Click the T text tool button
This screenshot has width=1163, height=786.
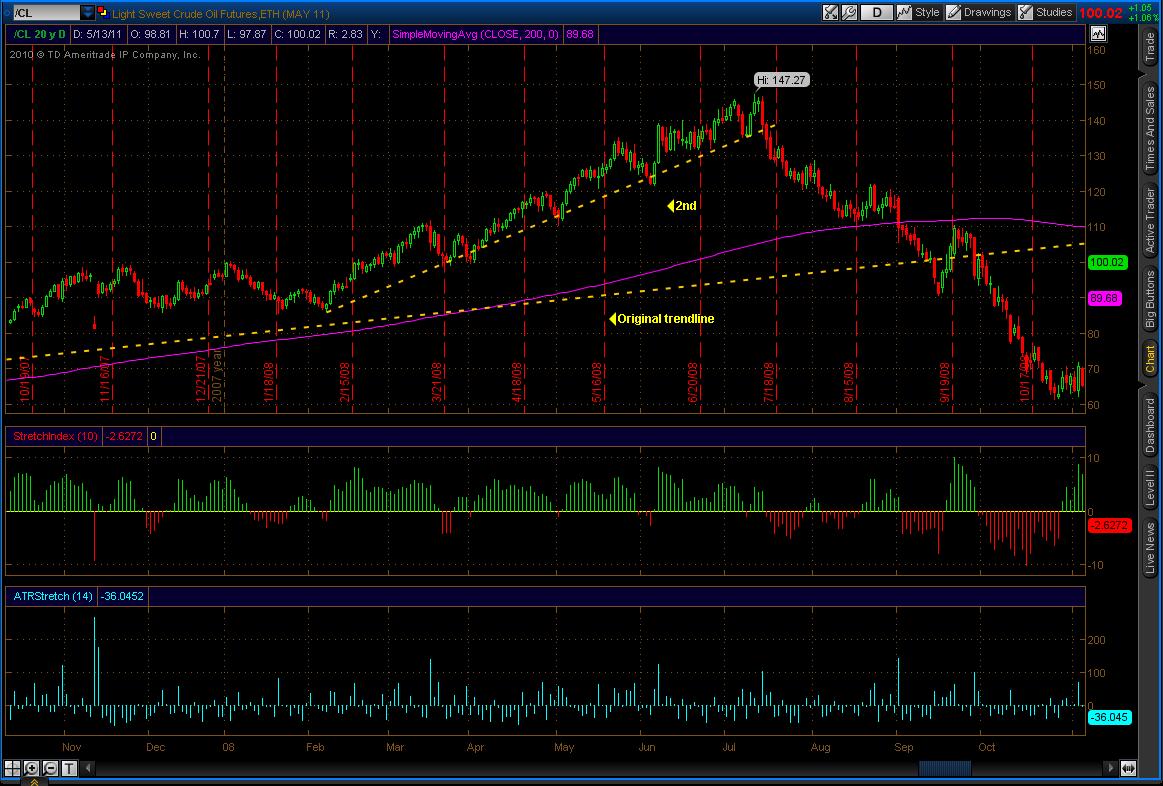coord(69,767)
